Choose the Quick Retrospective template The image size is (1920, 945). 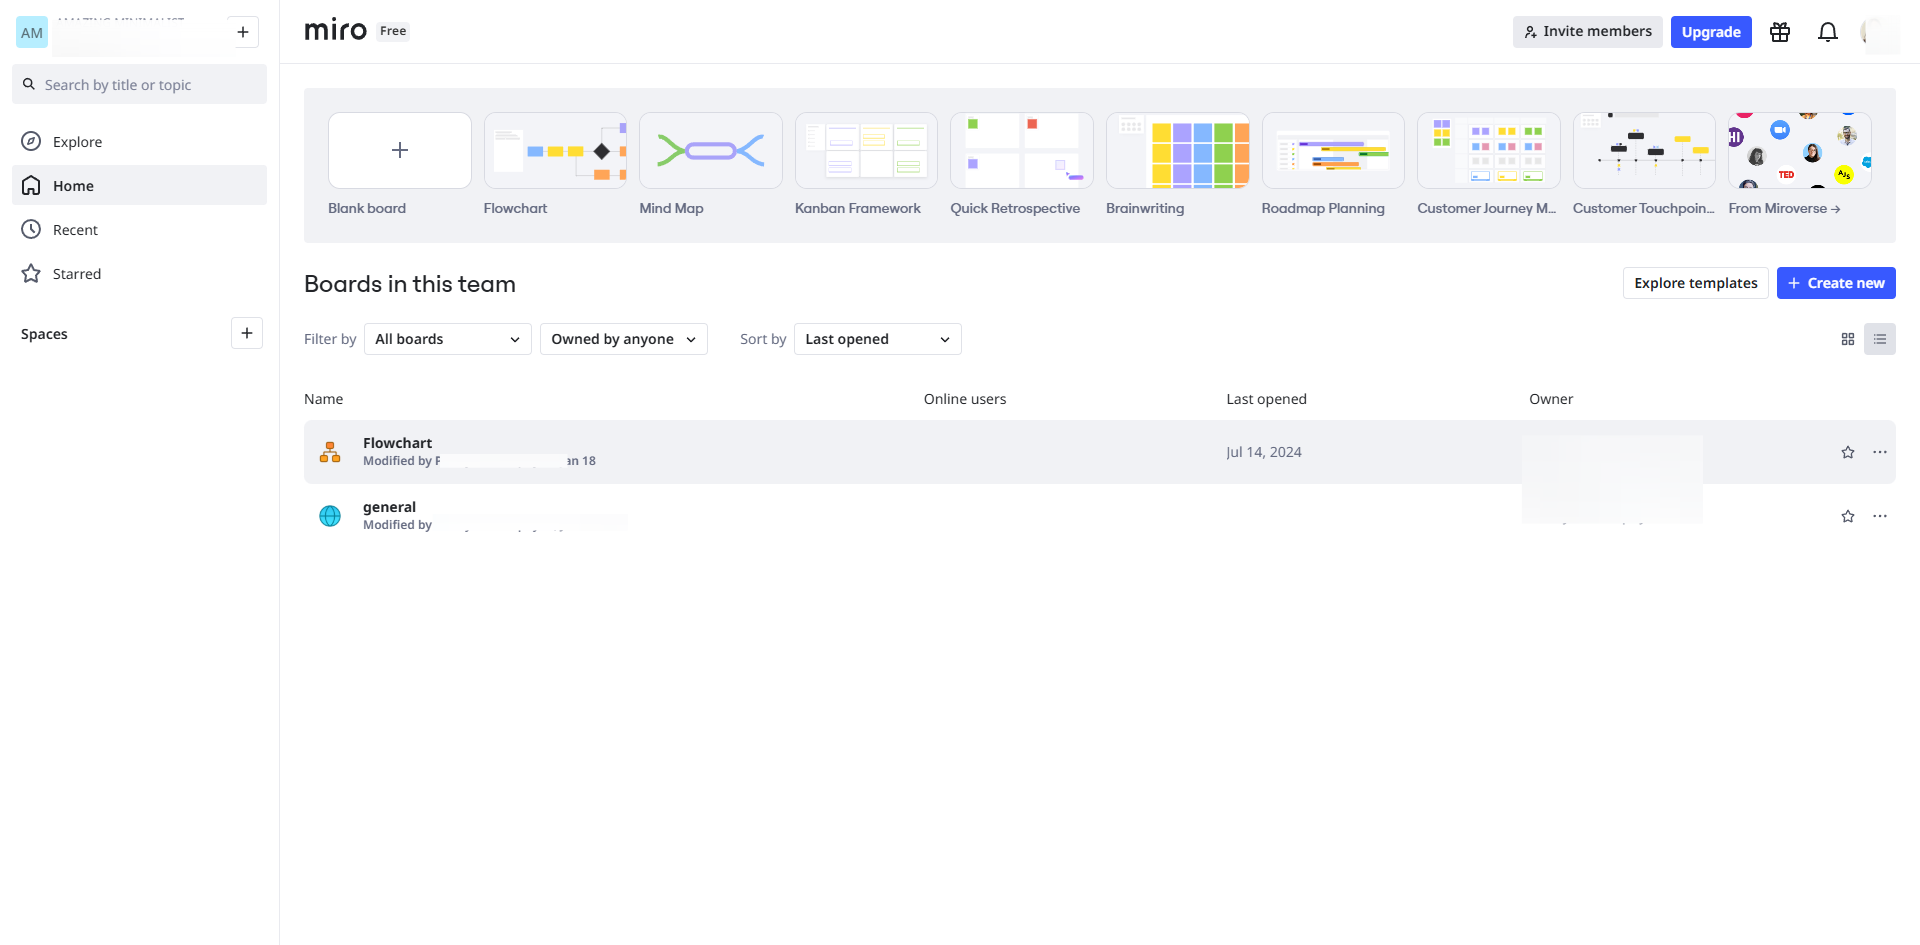click(x=1022, y=150)
